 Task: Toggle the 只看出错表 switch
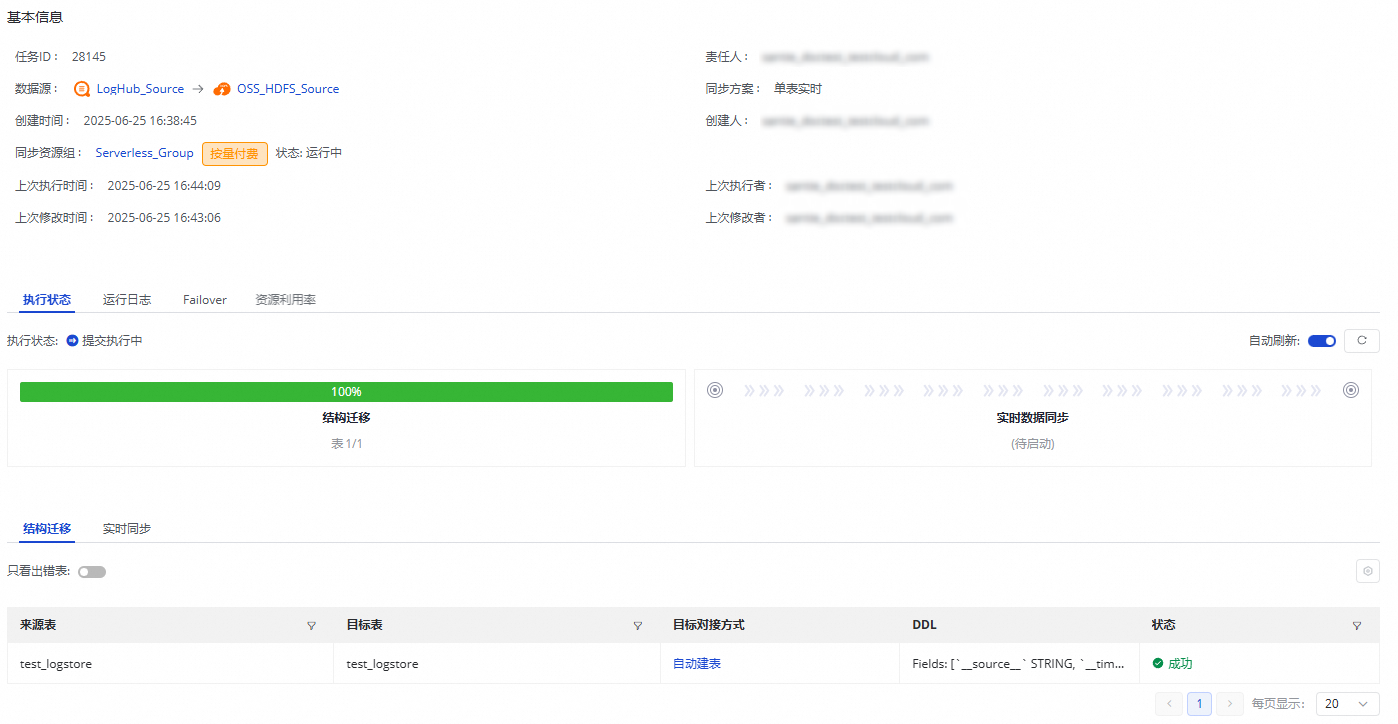tap(92, 572)
